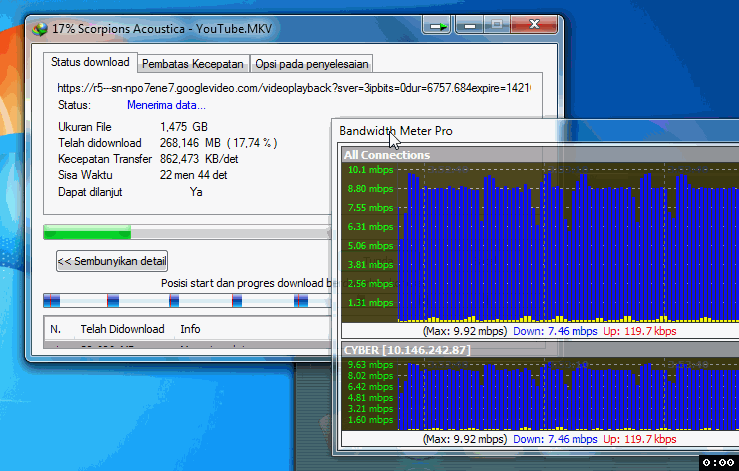This screenshot has width=739, height=471.
Task: Click the N. column header
Action: [56, 329]
